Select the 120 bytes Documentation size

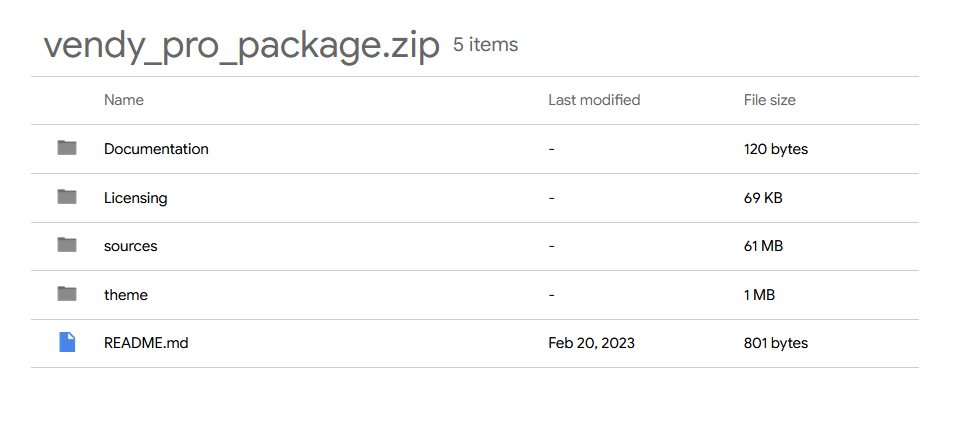coord(776,149)
